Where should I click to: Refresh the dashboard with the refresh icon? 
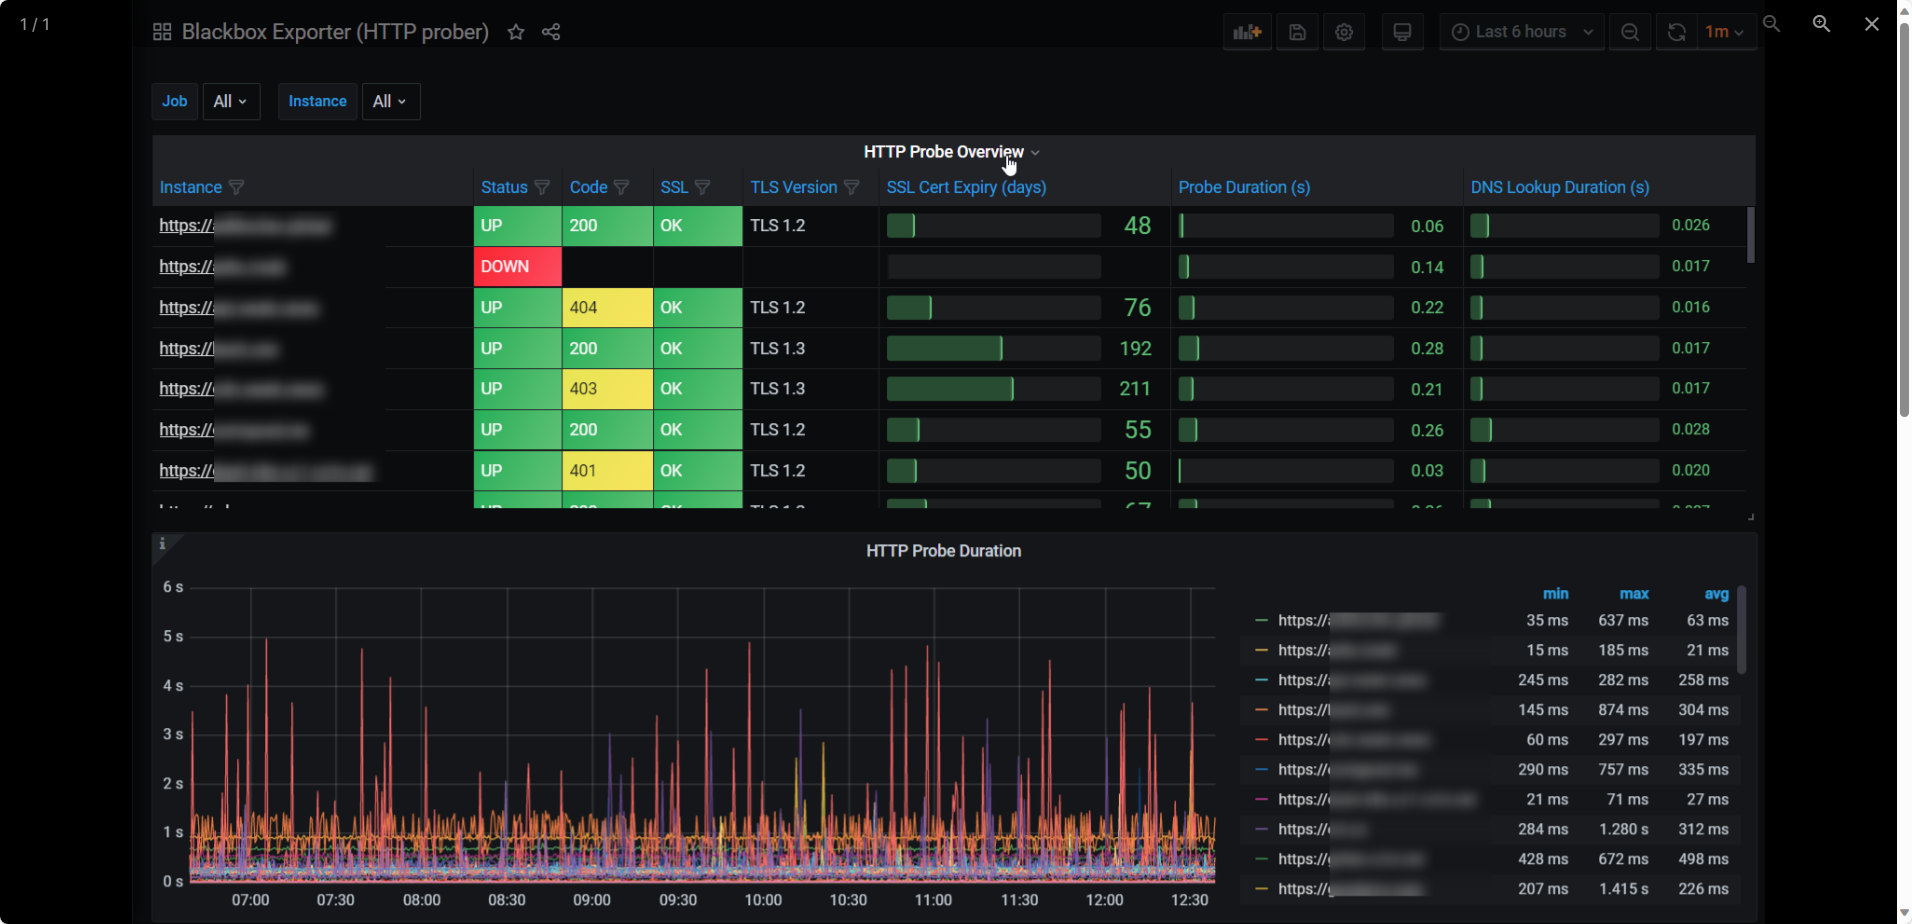pyautogui.click(x=1677, y=32)
